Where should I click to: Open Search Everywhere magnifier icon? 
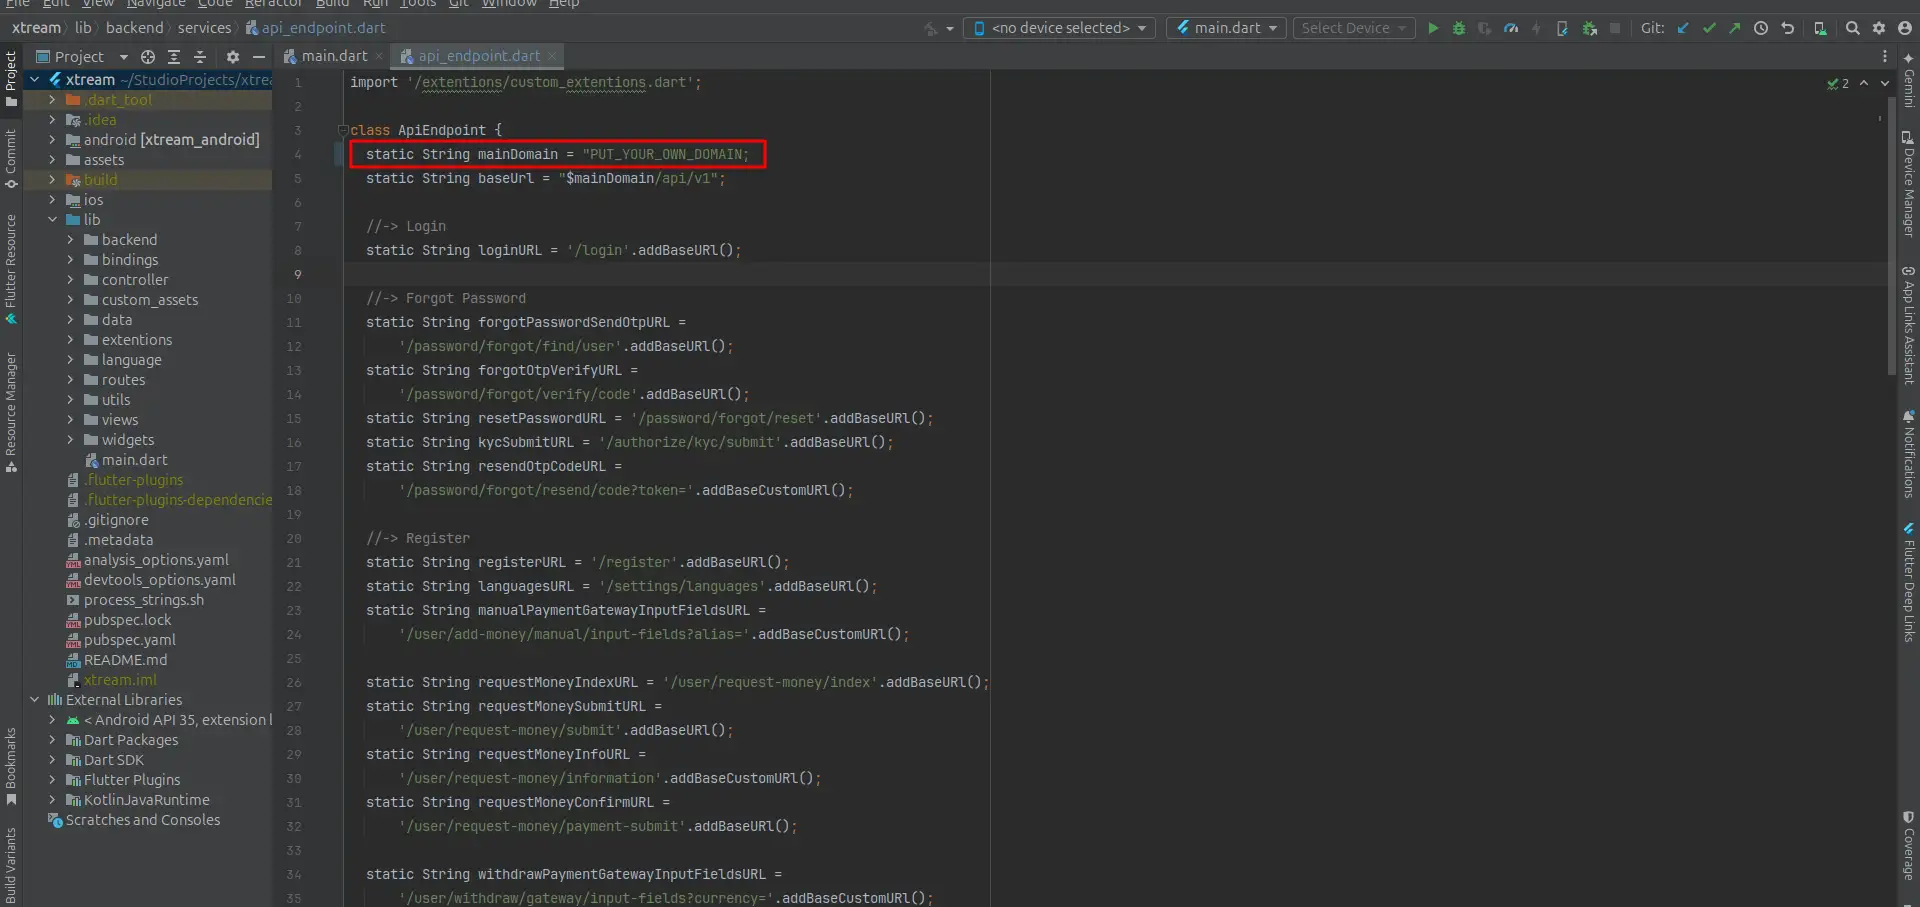pos(1853,28)
